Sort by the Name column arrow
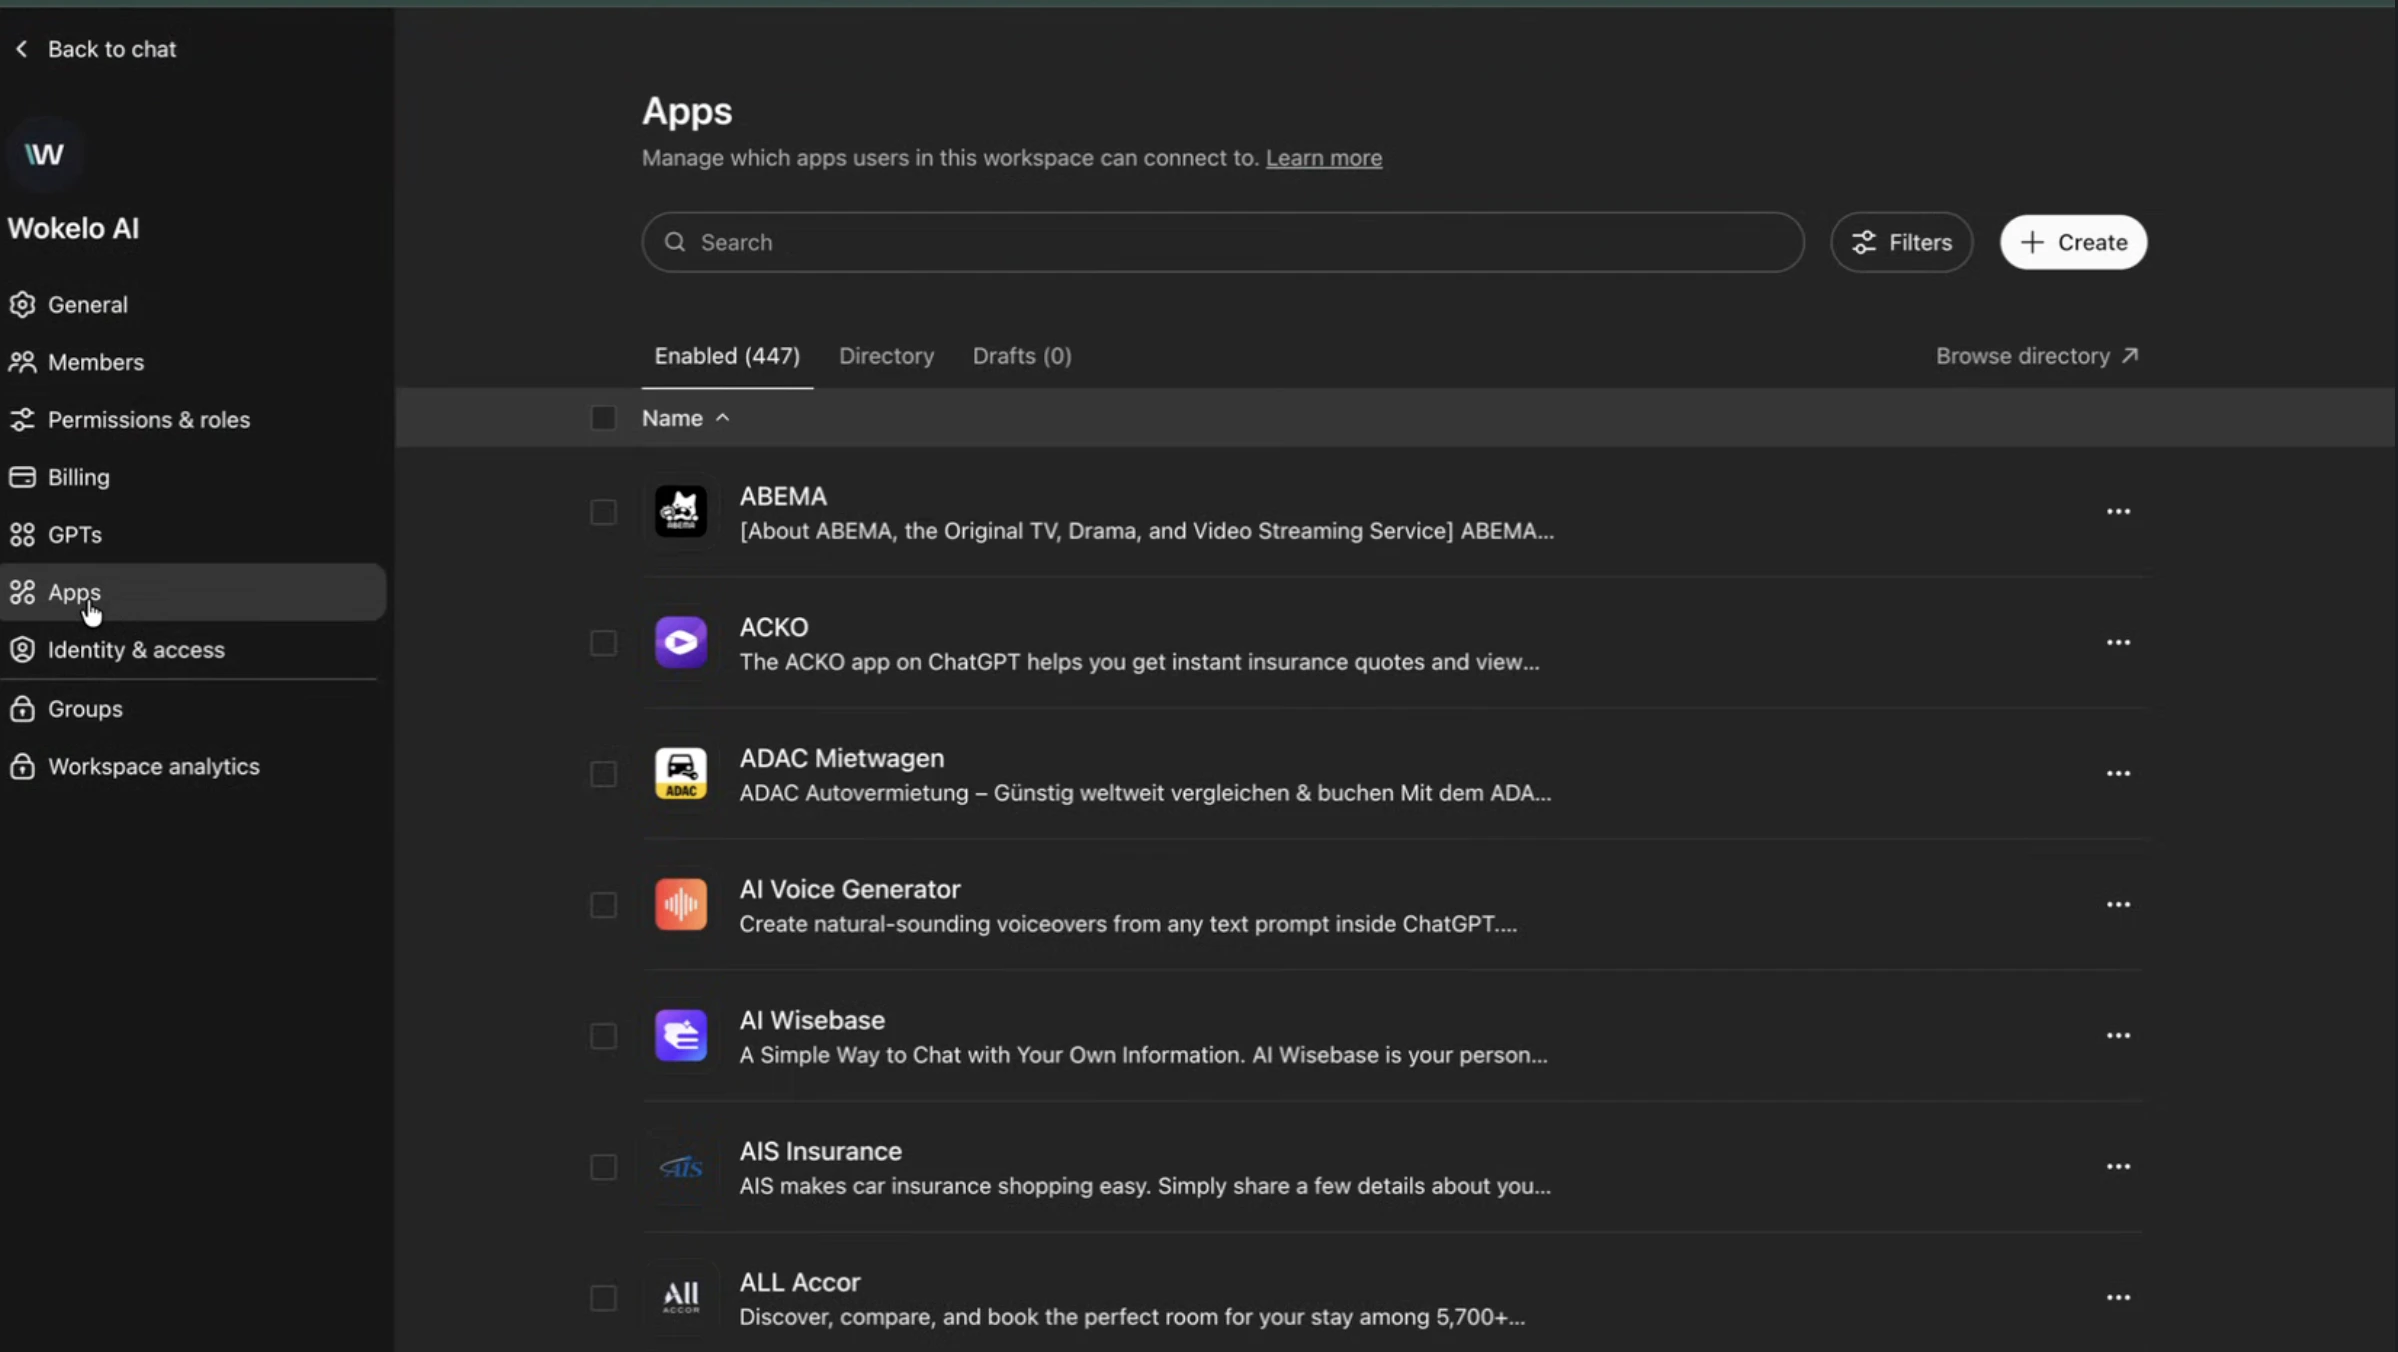This screenshot has width=2398, height=1352. 722,418
